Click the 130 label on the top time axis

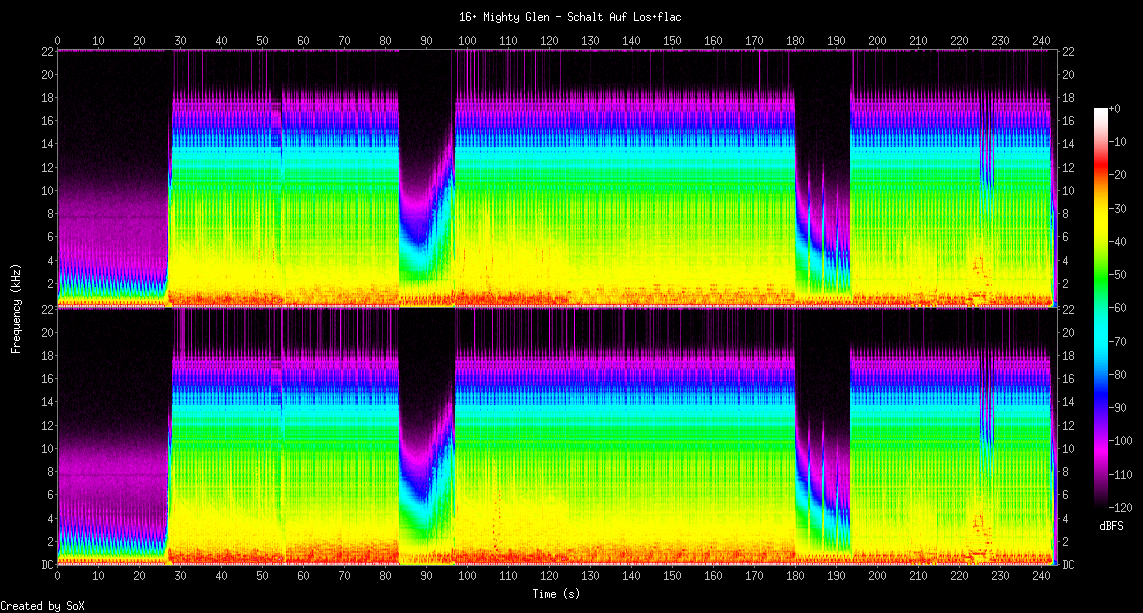(590, 41)
